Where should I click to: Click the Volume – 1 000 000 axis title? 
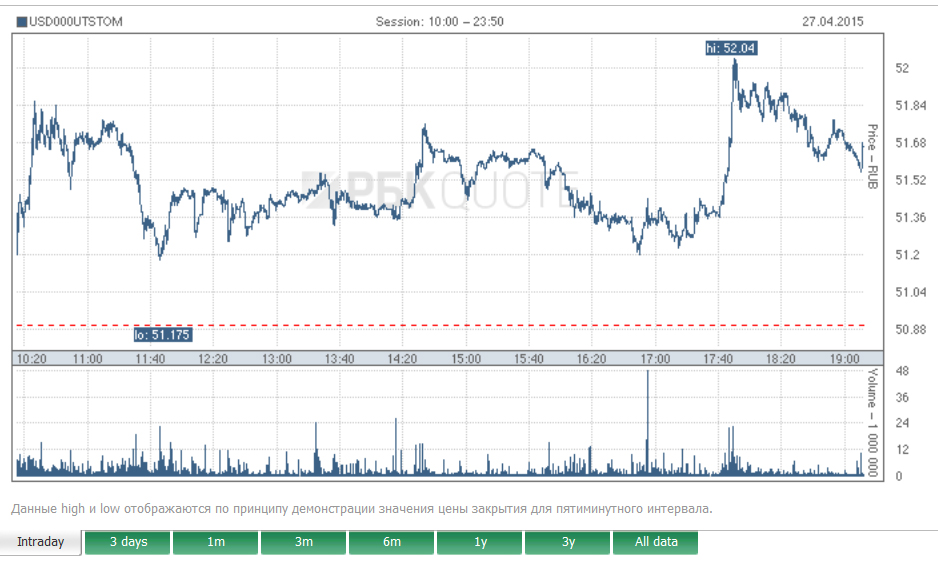coord(872,422)
